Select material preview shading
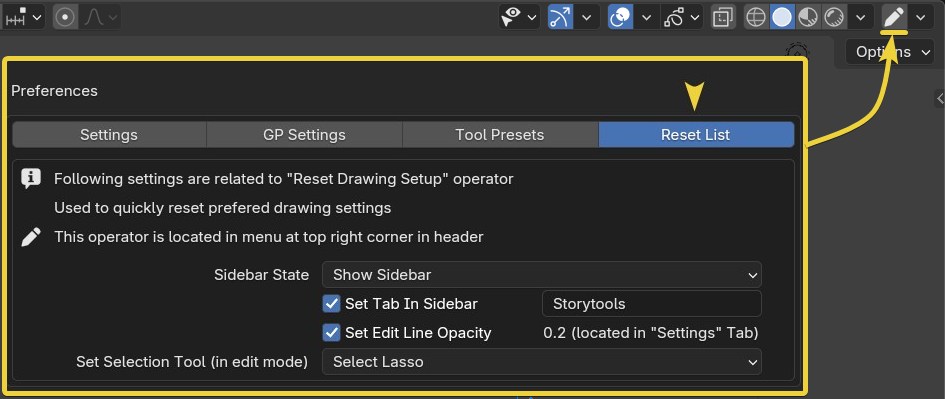Viewport: 945px width, 399px height. pos(808,17)
